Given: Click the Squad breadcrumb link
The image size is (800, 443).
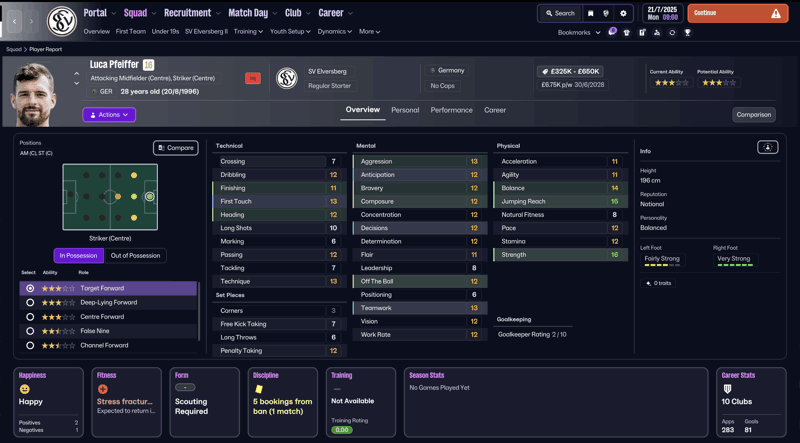Looking at the screenshot, I should click(14, 50).
